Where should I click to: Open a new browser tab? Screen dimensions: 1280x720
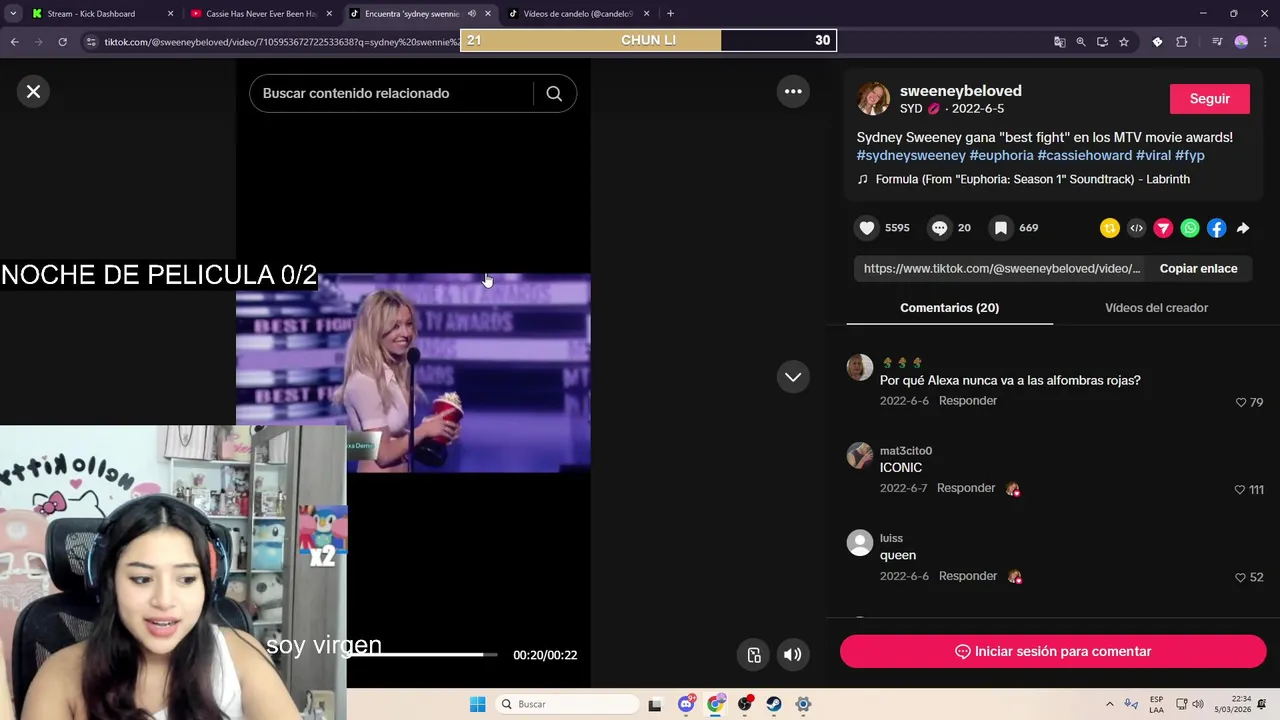coord(670,14)
